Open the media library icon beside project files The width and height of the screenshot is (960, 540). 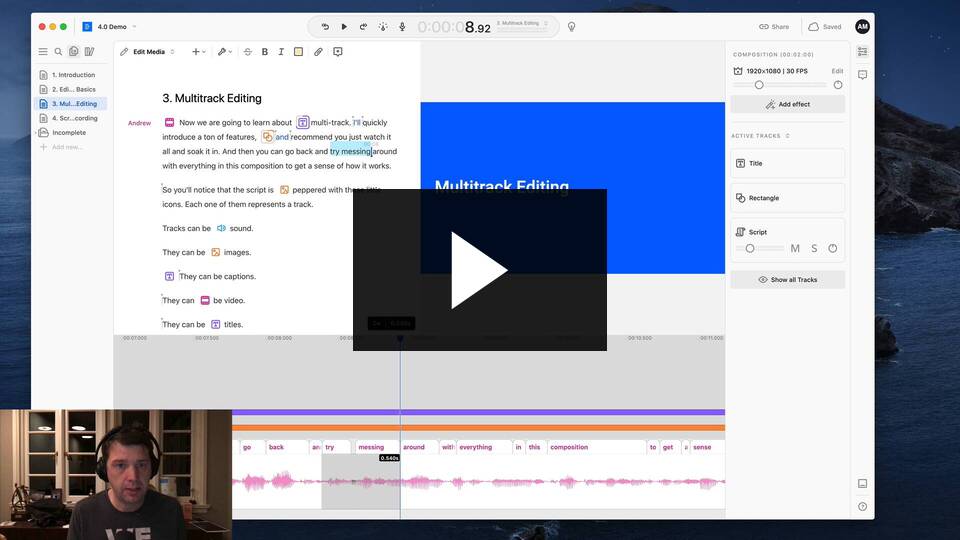(x=89, y=52)
